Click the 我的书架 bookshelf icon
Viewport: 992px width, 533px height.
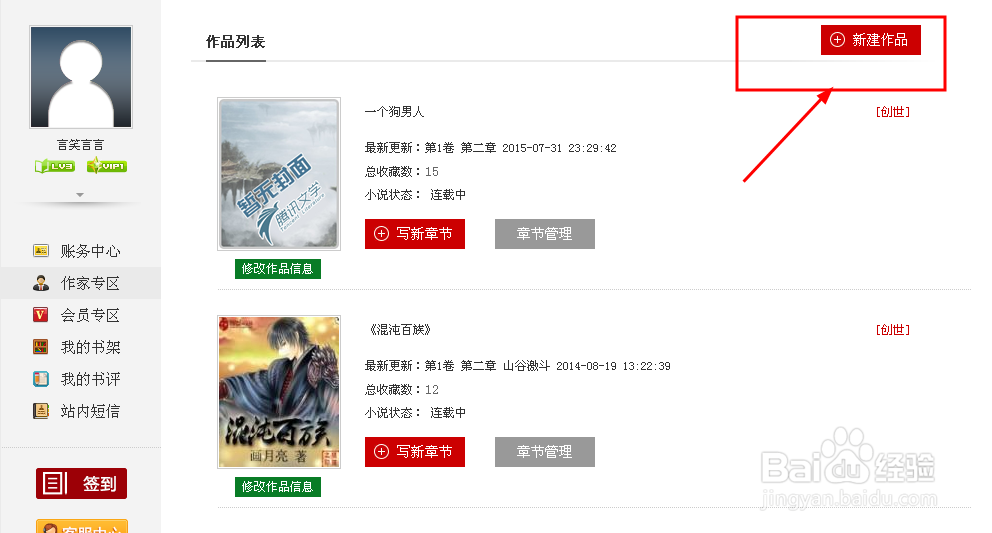[x=40, y=347]
